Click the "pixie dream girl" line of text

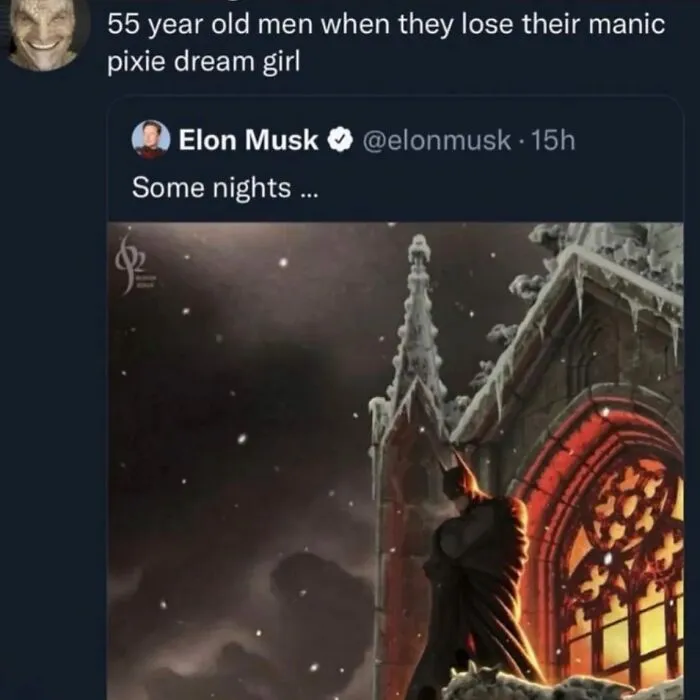click(204, 62)
